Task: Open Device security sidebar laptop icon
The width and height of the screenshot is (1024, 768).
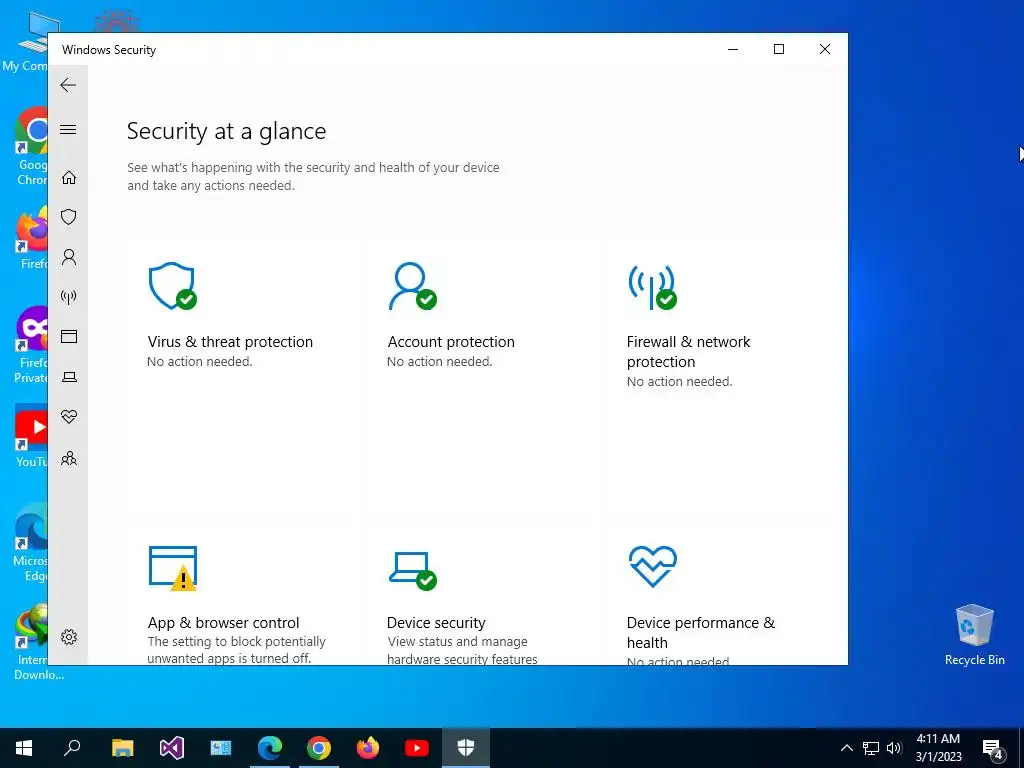Action: 69,377
